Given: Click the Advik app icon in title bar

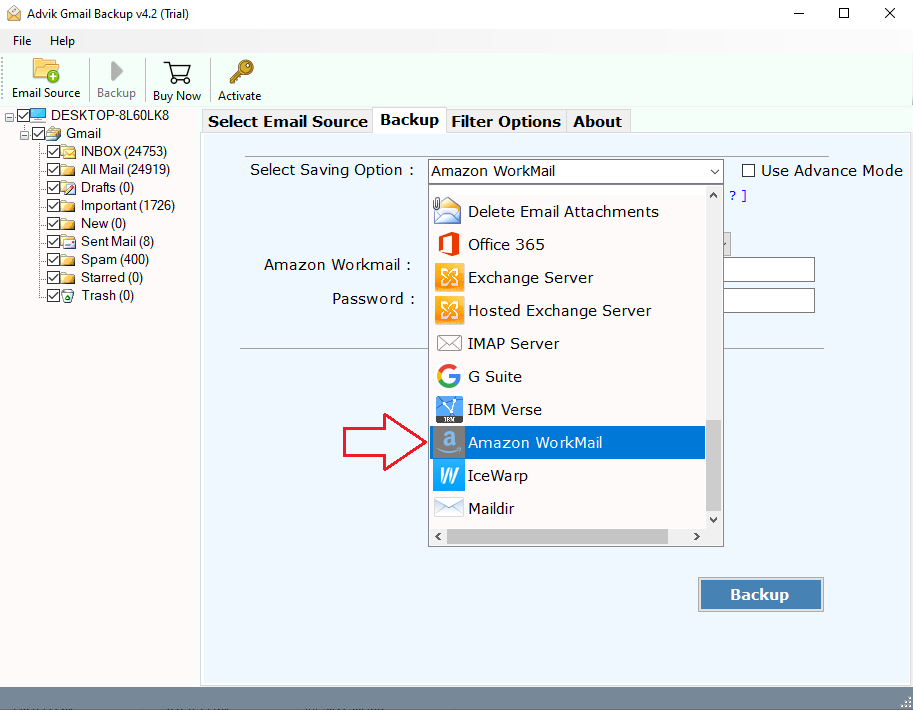Looking at the screenshot, I should pyautogui.click(x=14, y=13).
